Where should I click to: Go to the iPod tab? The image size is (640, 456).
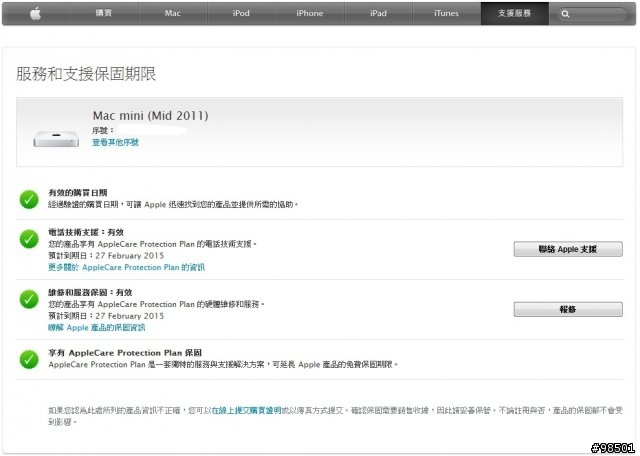[241, 13]
